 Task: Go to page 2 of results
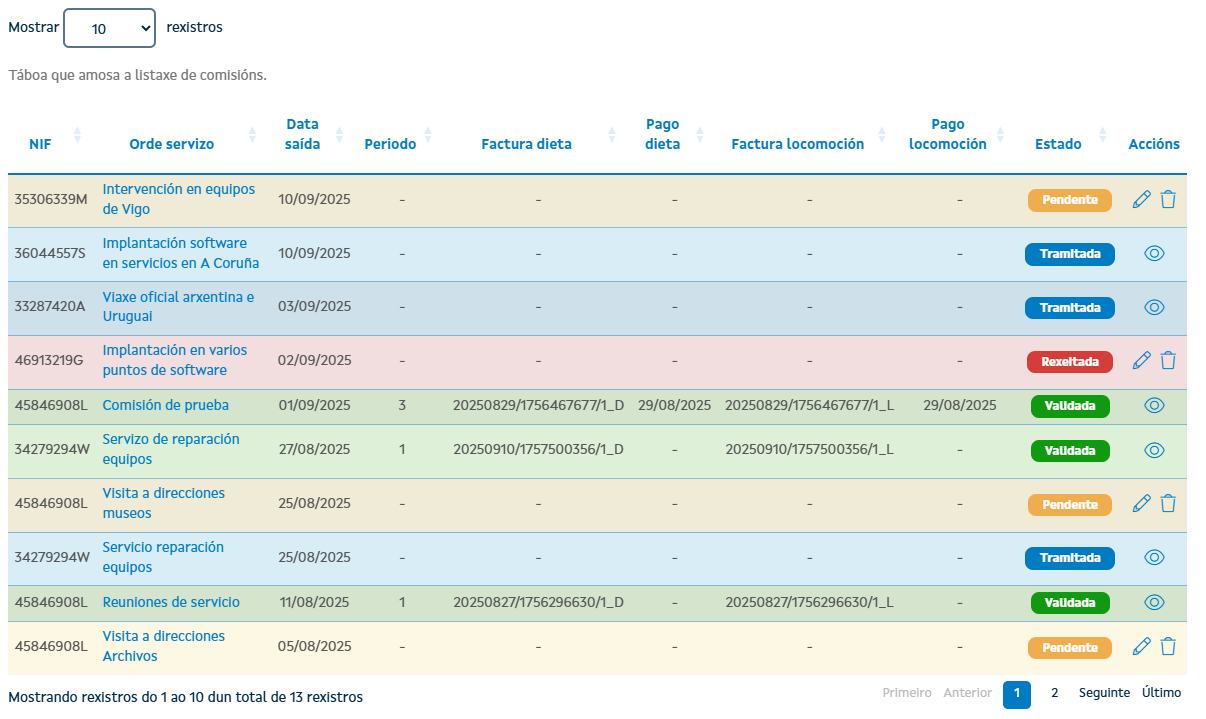(x=1054, y=693)
